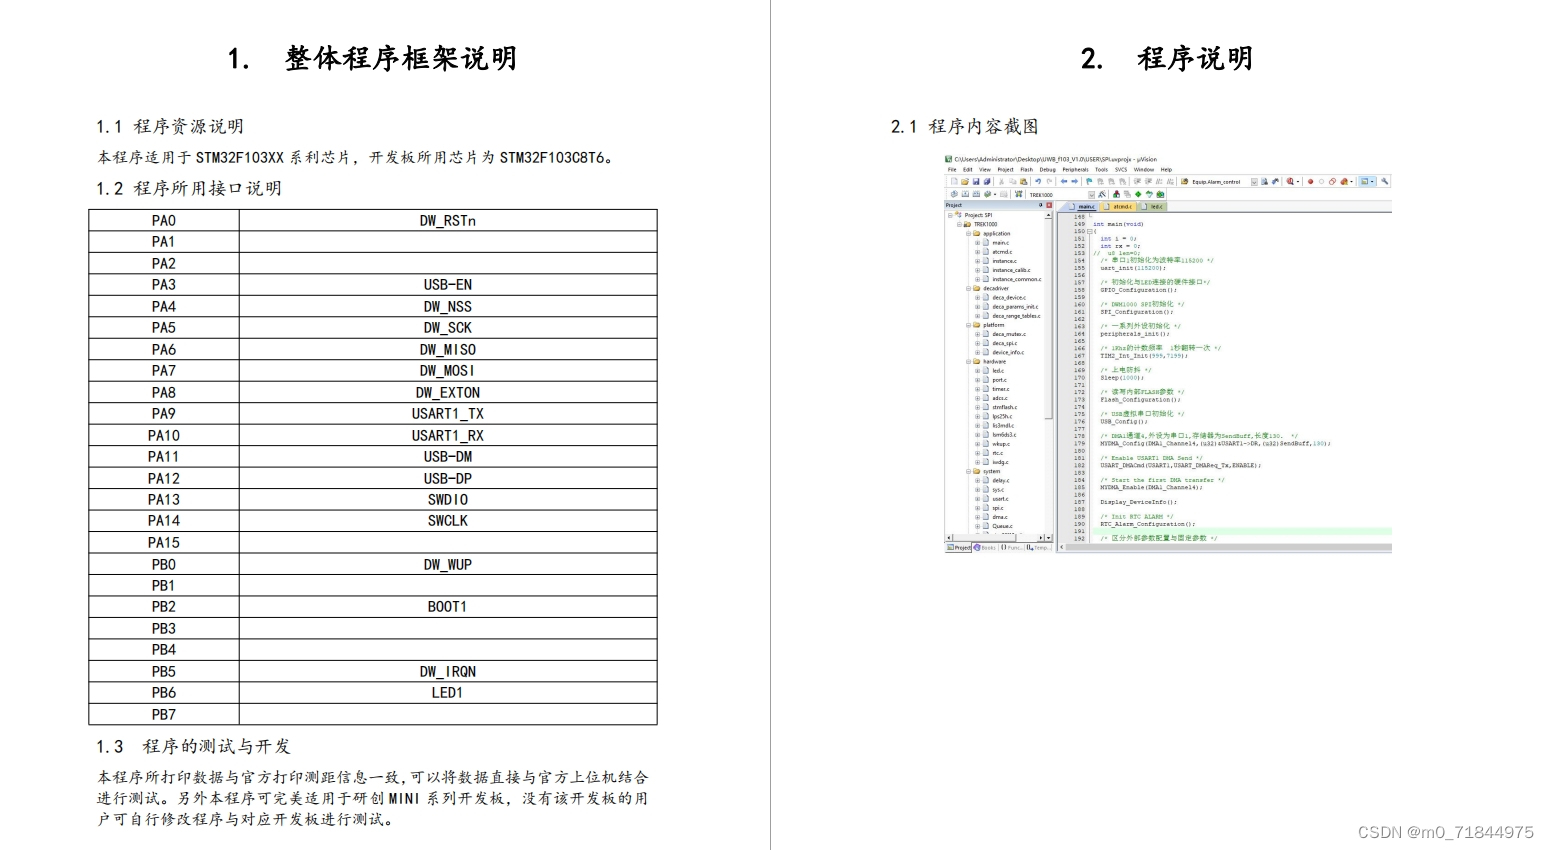Image resolution: width=1549 pixels, height=850 pixels.
Task: Open the Debug menu in µVision
Action: (1048, 169)
